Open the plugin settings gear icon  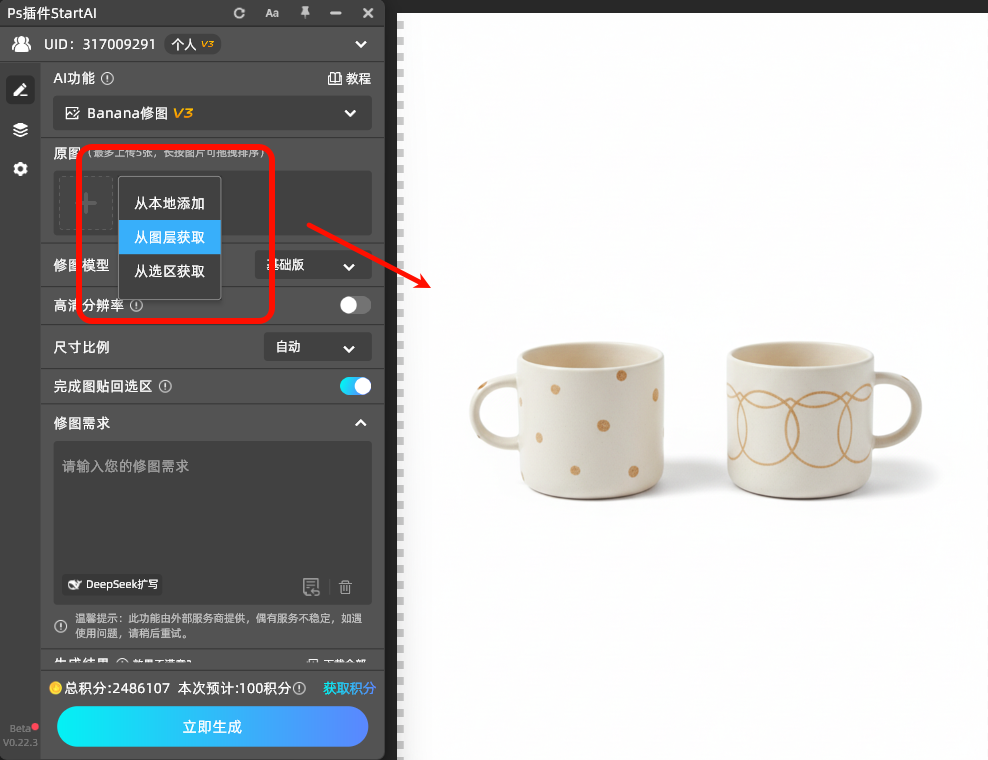click(x=20, y=169)
